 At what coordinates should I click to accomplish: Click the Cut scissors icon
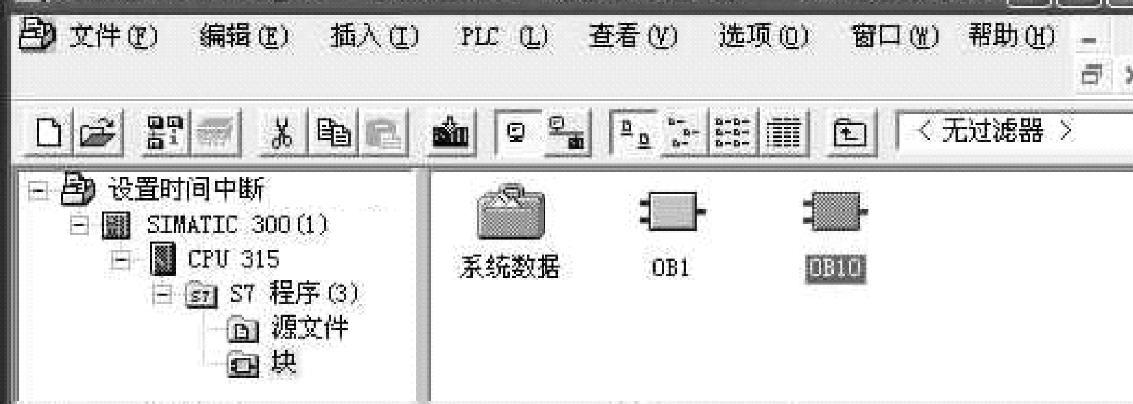pos(281,133)
